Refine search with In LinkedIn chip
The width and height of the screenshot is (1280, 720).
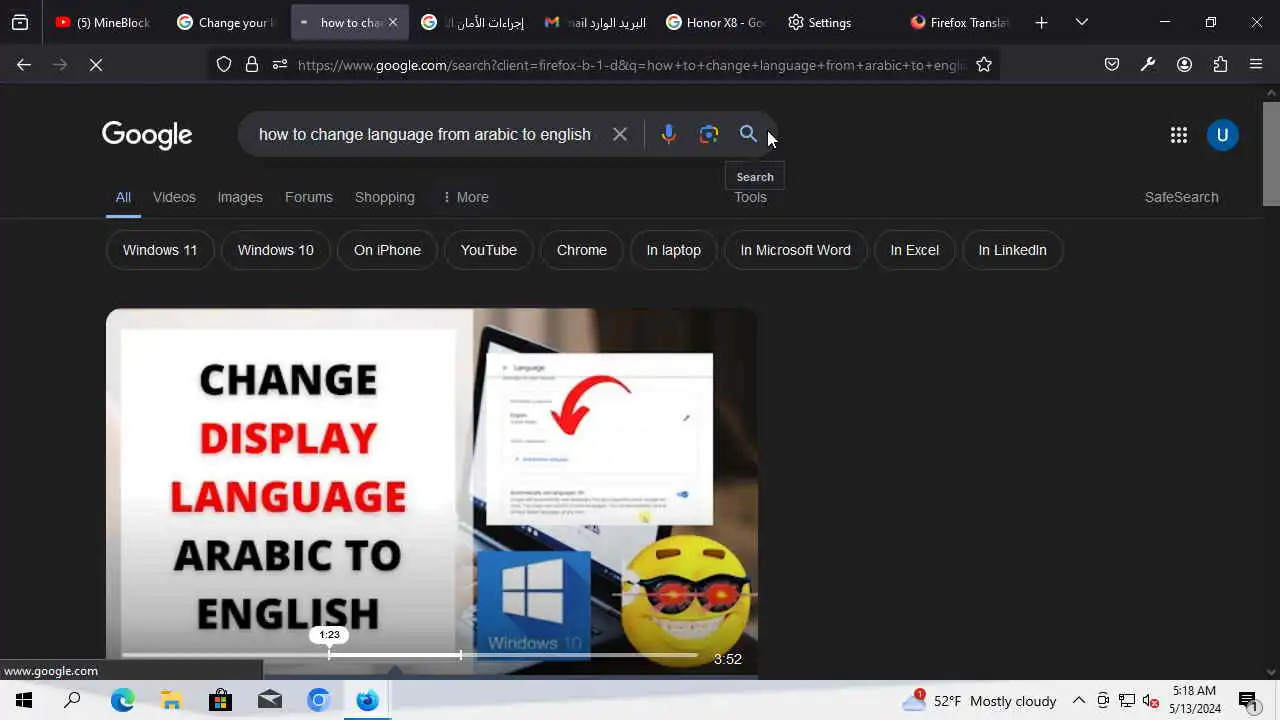point(1013,250)
